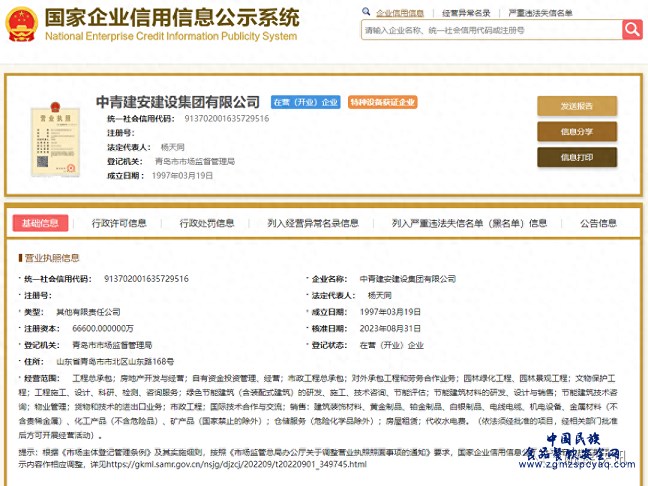Click the company title 中青建安建设集团有限公司
648x486 pixels.
click(x=178, y=102)
